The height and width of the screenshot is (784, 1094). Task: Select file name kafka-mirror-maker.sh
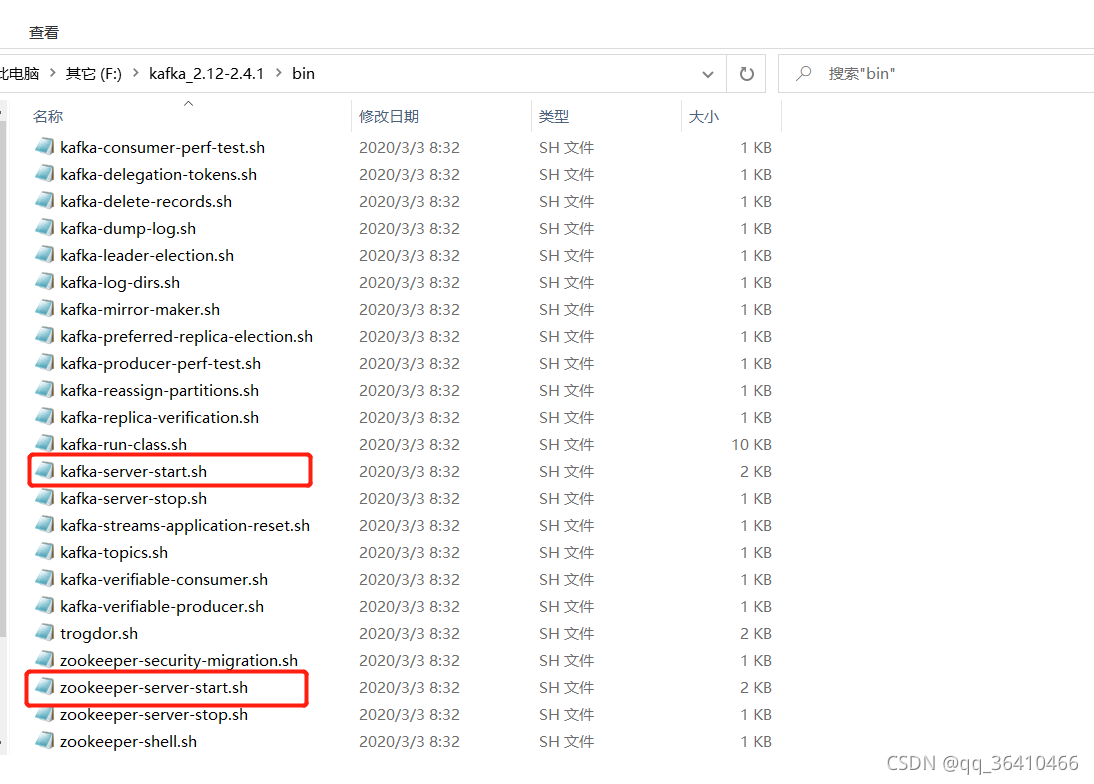coord(140,310)
